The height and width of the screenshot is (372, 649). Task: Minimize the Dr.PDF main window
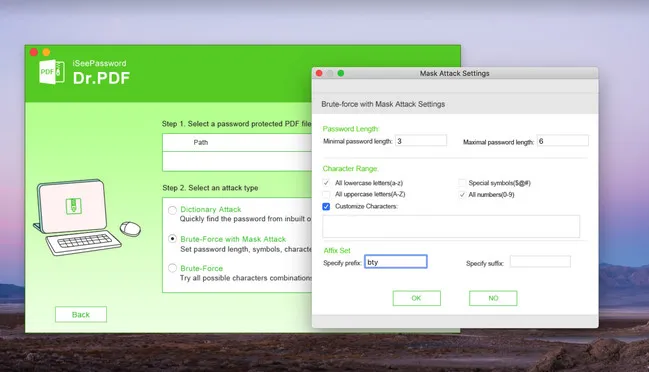pos(46,52)
